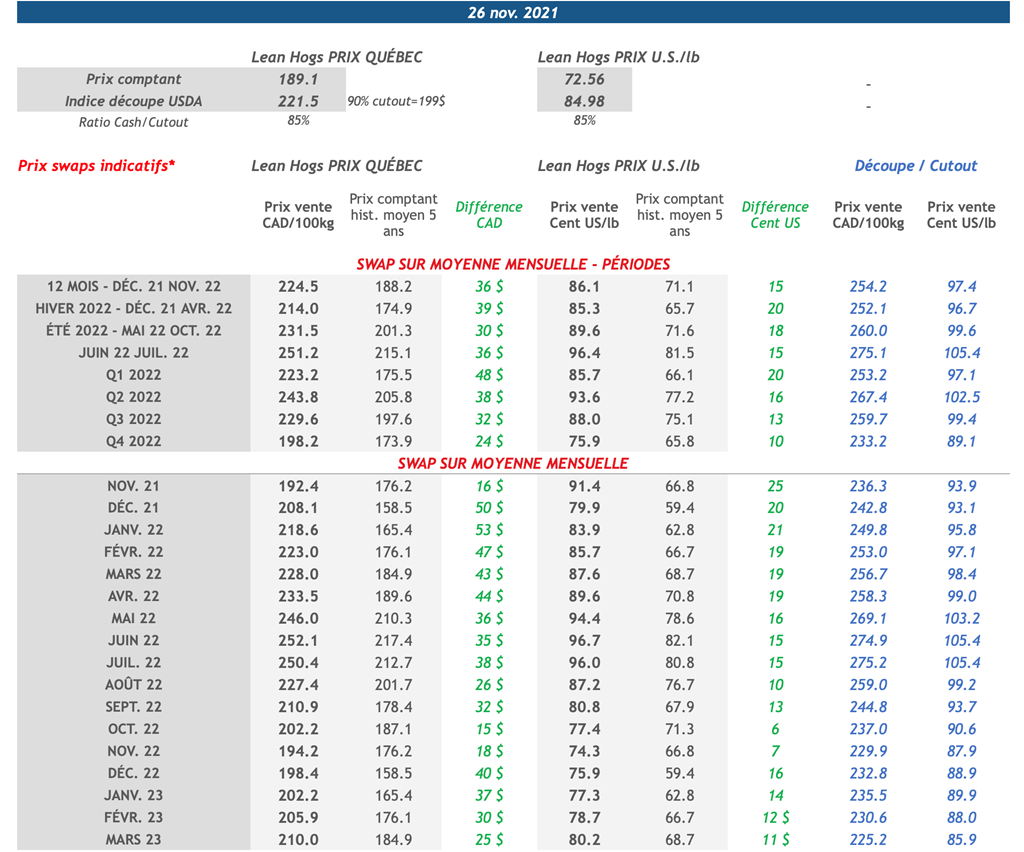
Task: Select the JANV. 22 month row label
Action: 133,530
